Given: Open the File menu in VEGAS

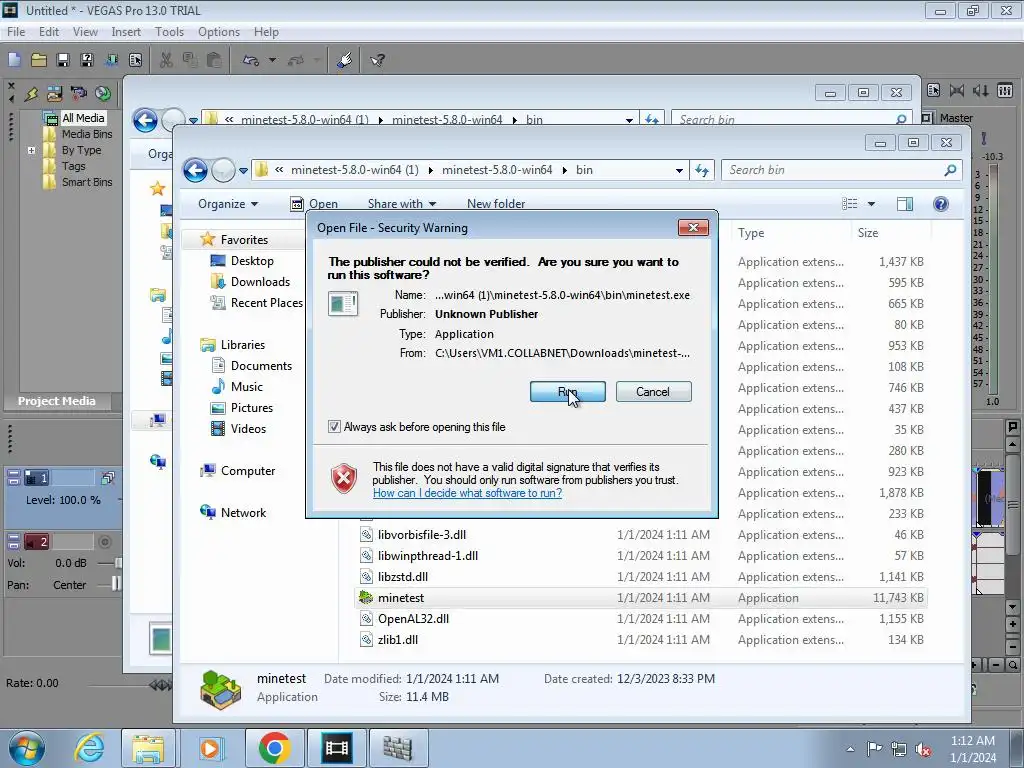Looking at the screenshot, I should click(16, 31).
